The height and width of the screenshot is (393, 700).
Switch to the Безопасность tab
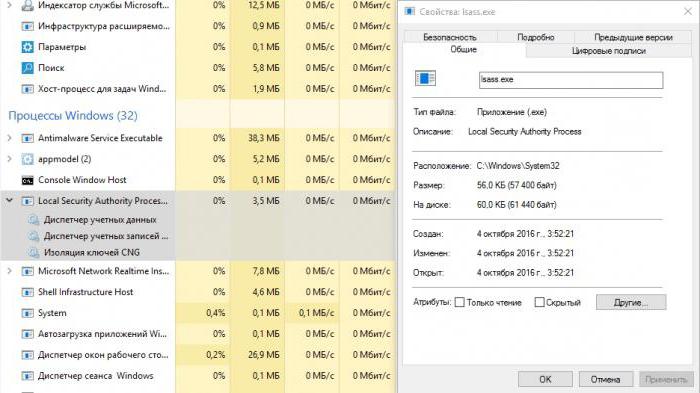coord(450,37)
